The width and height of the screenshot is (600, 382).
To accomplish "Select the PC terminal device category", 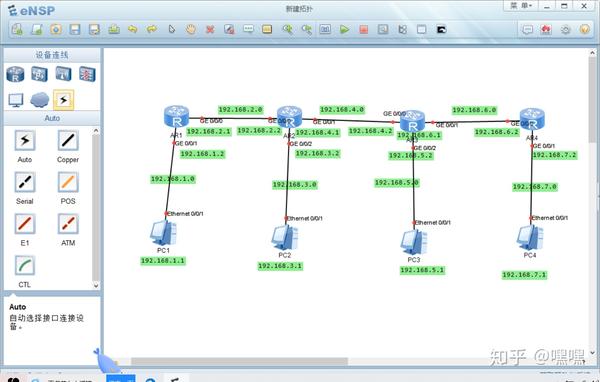I will click(16, 100).
